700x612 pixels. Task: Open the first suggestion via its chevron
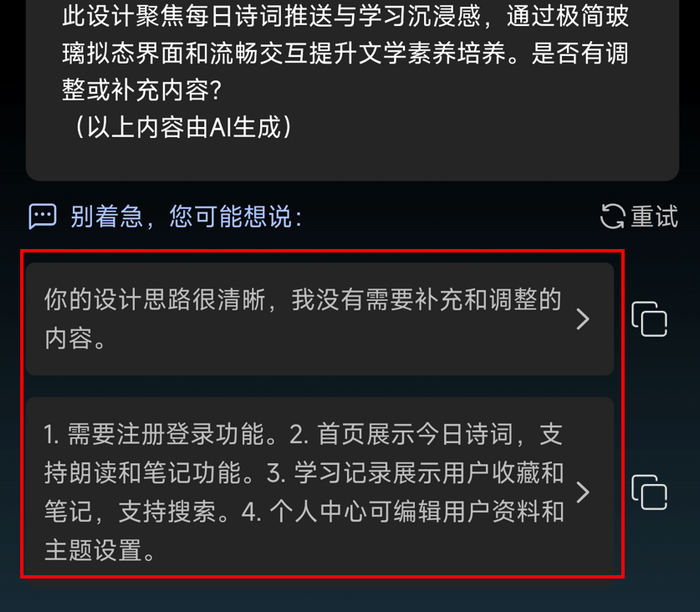[583, 319]
